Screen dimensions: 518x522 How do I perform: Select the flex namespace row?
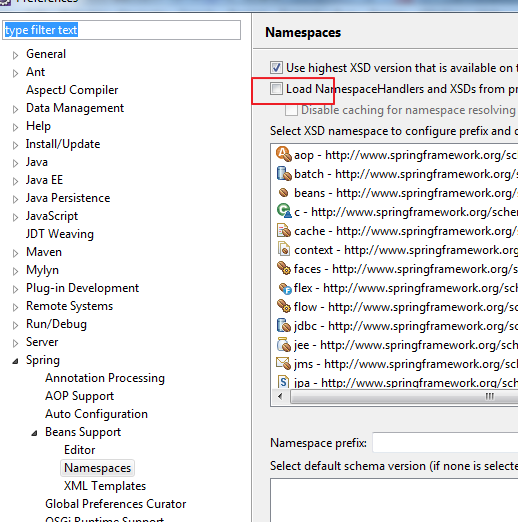point(395,288)
